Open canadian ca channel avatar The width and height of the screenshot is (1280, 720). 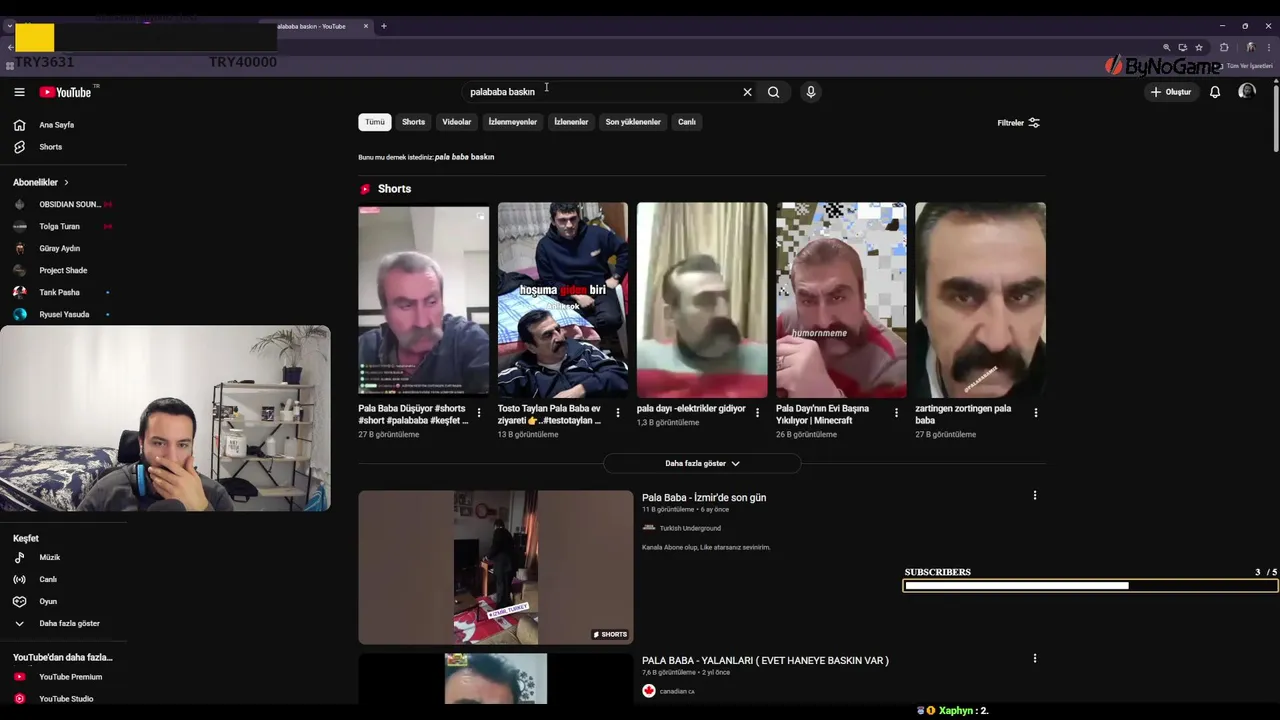click(649, 691)
